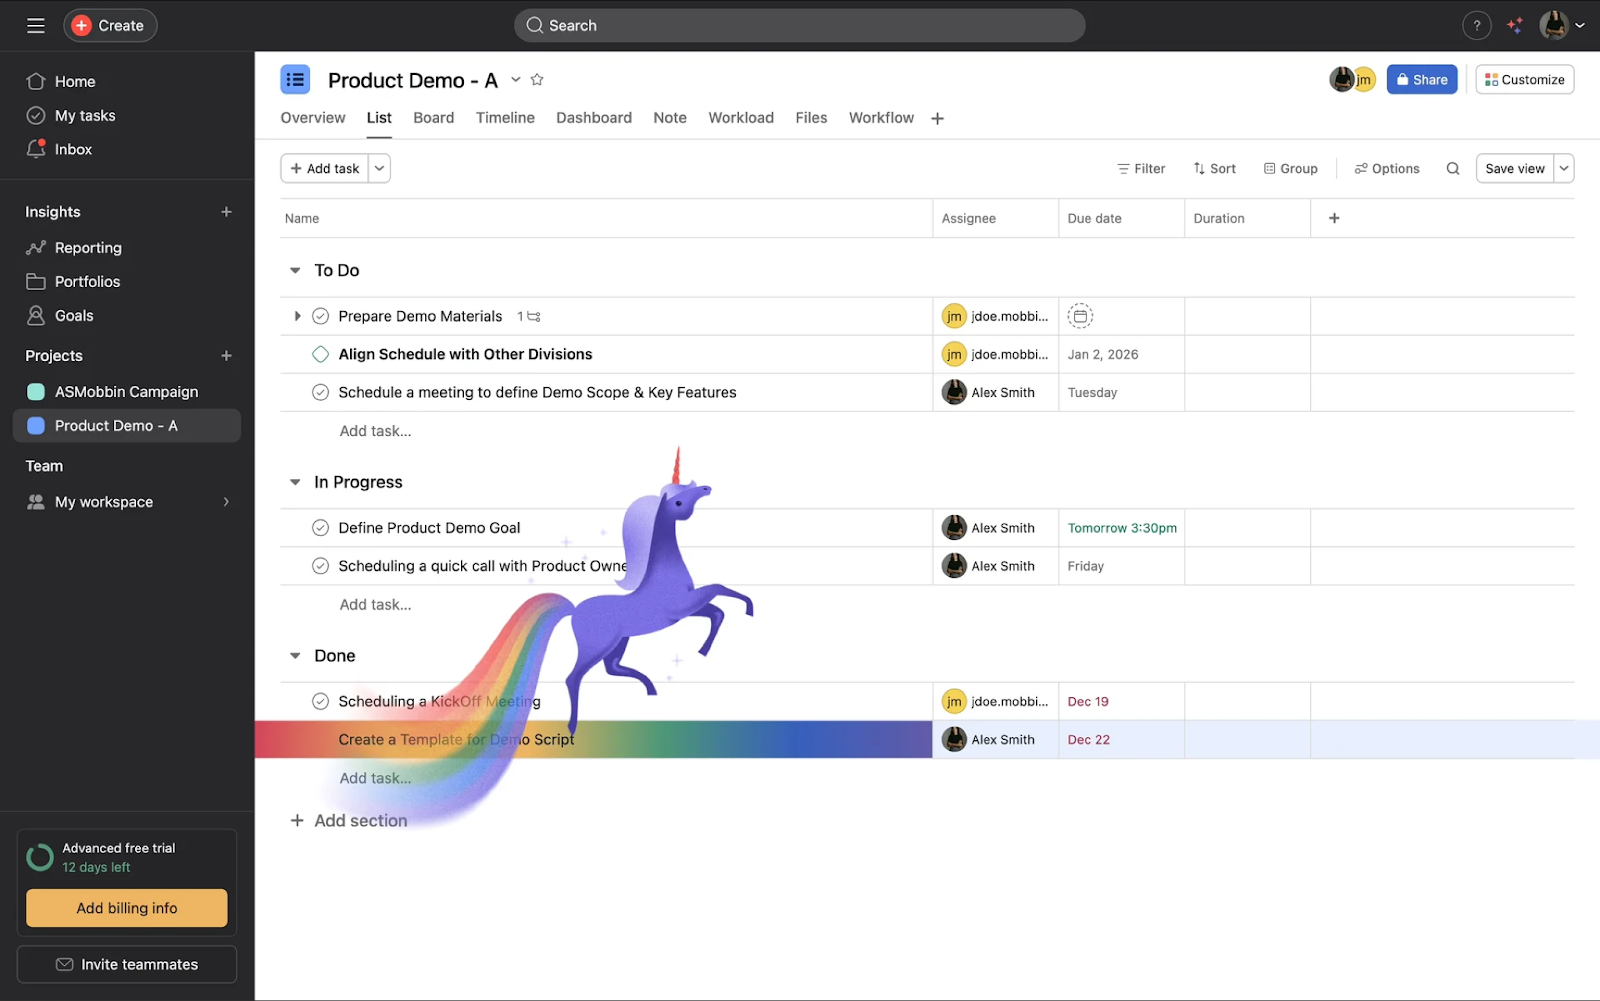
Task: Toggle completion of Schedule a meeting task
Action: click(320, 393)
